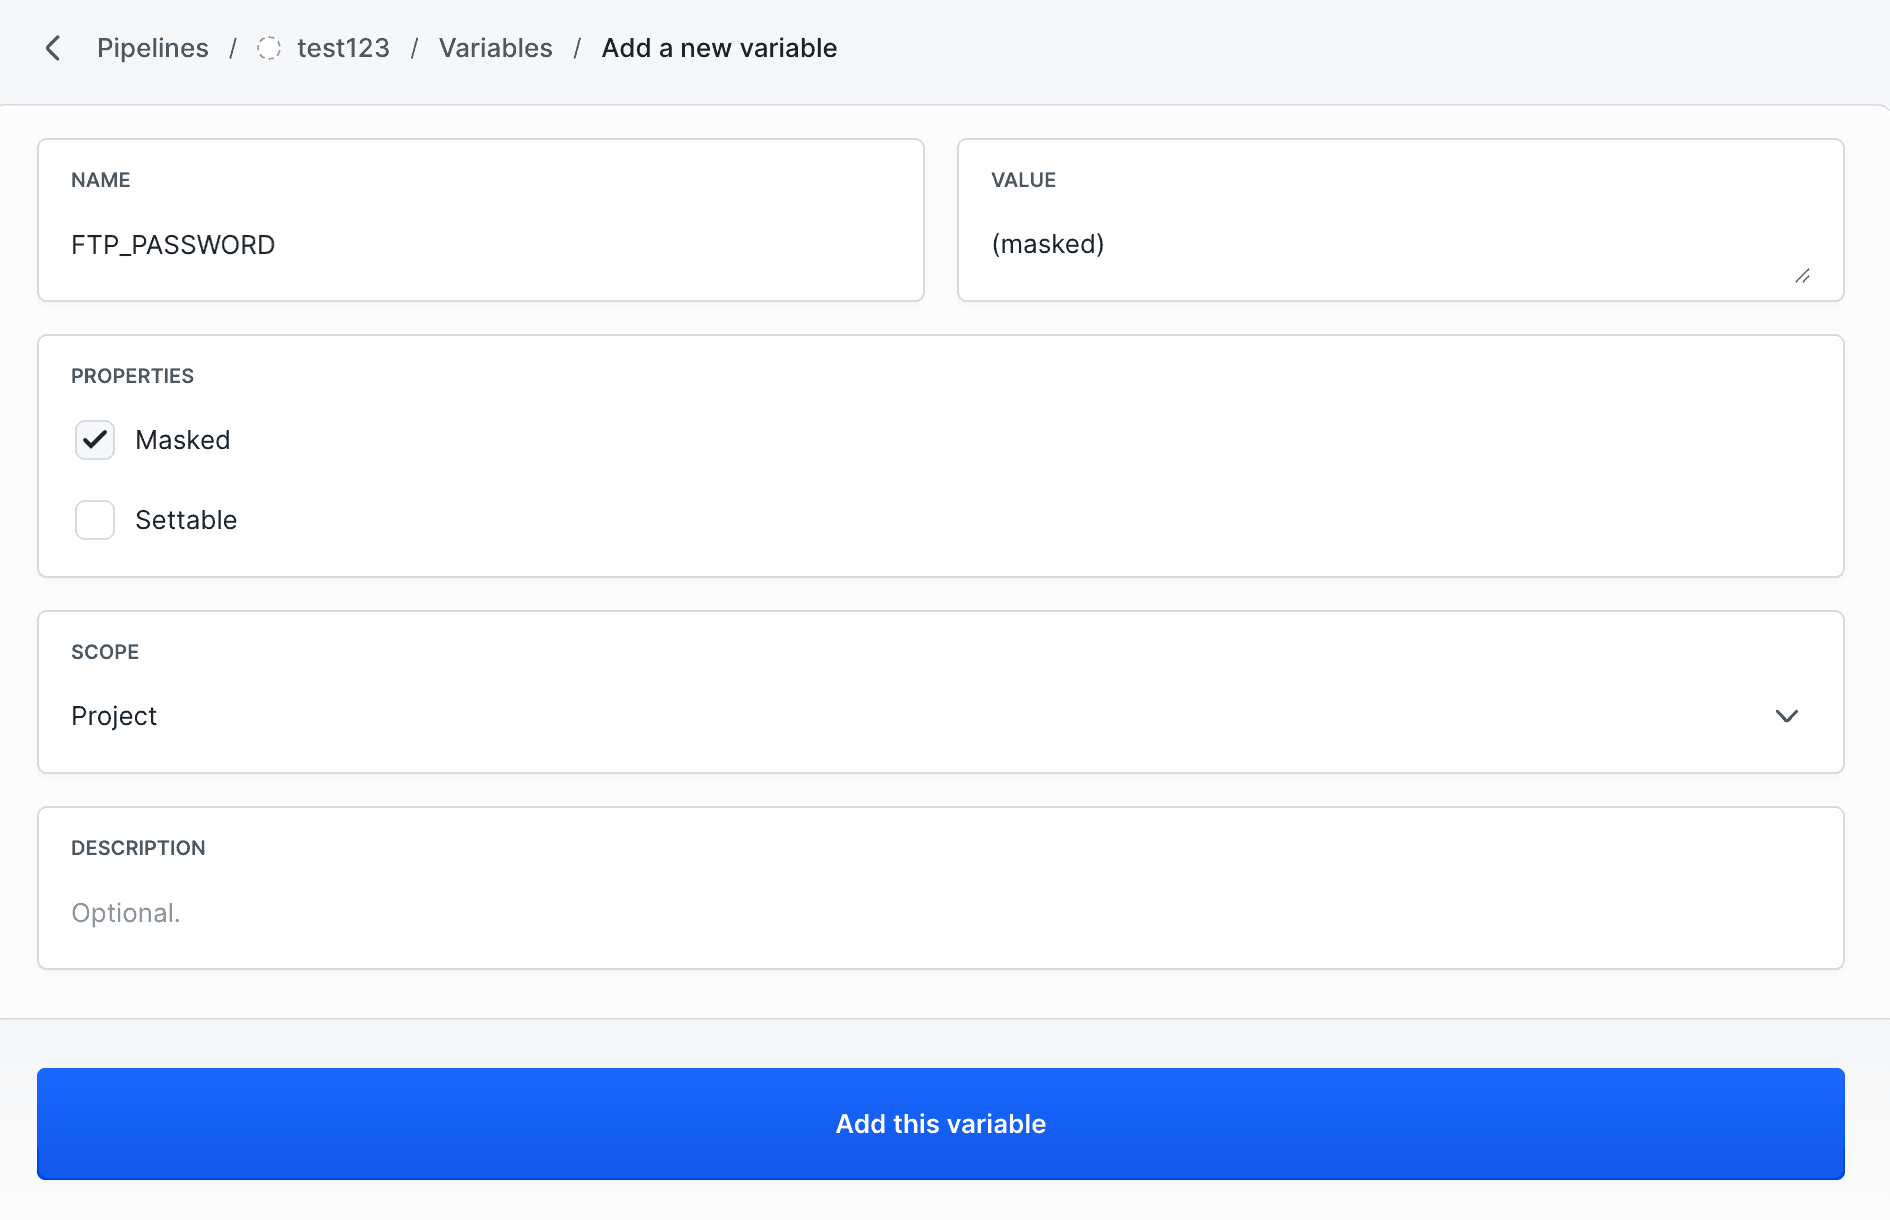
Task: Click the Name field containing FTP_PASSWORD
Action: [480, 244]
